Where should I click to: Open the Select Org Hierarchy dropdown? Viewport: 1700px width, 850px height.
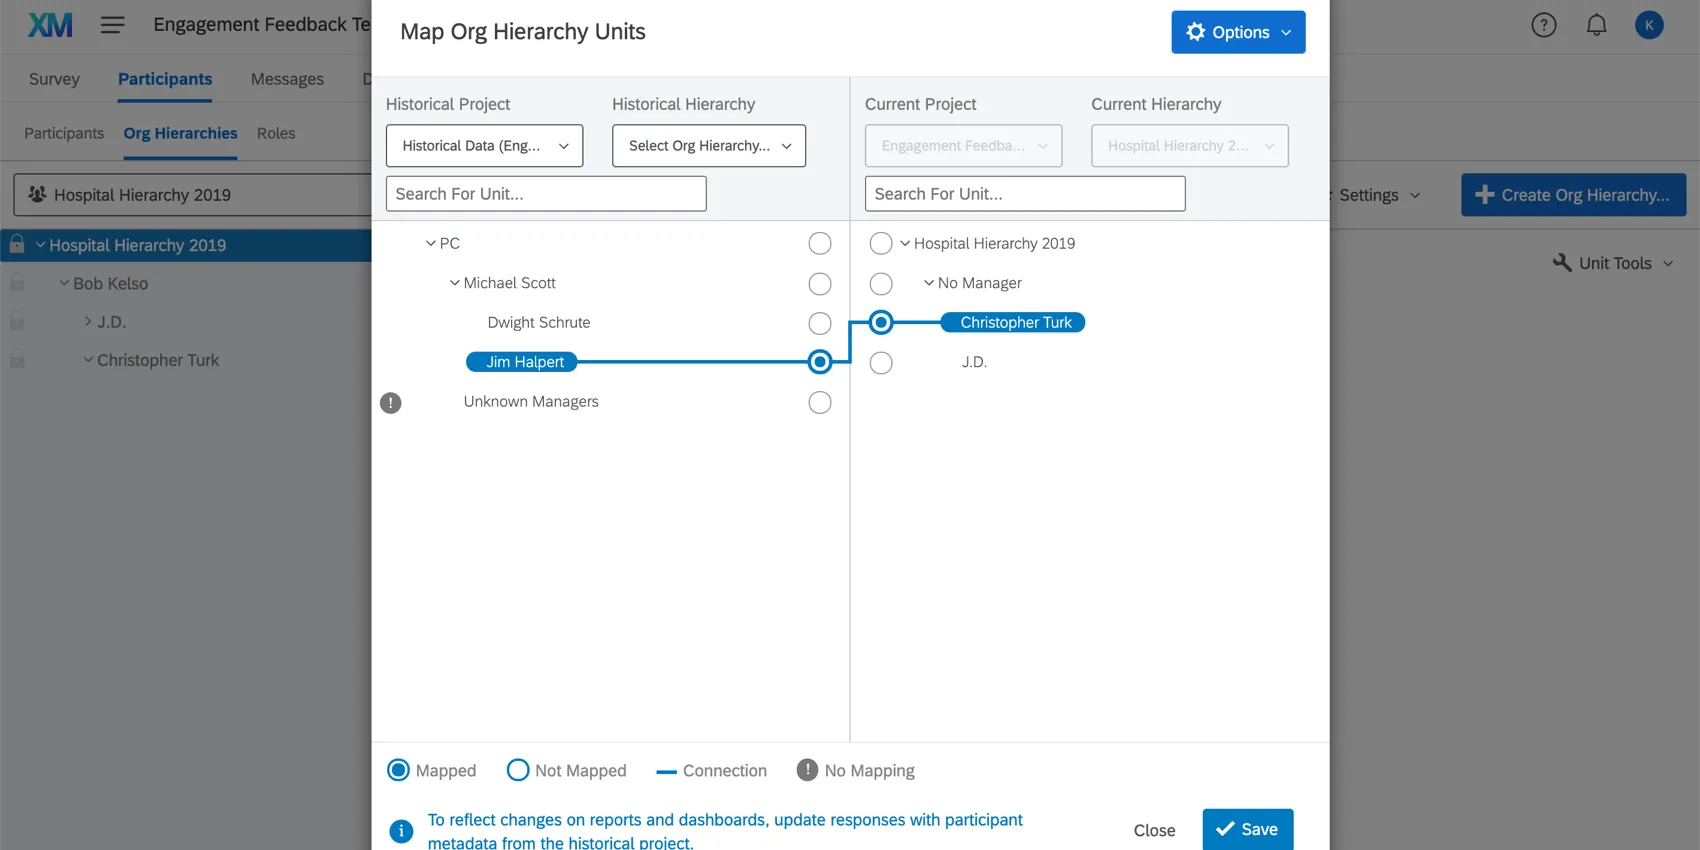pos(709,146)
